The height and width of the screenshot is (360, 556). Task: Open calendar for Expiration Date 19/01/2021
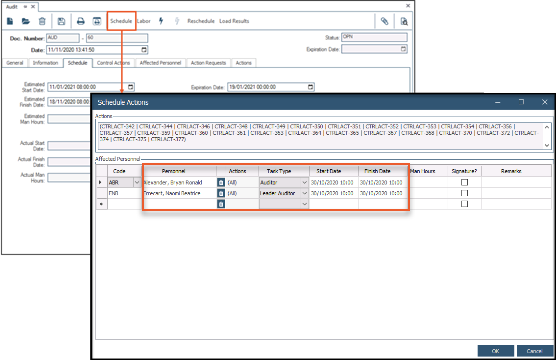click(310, 87)
